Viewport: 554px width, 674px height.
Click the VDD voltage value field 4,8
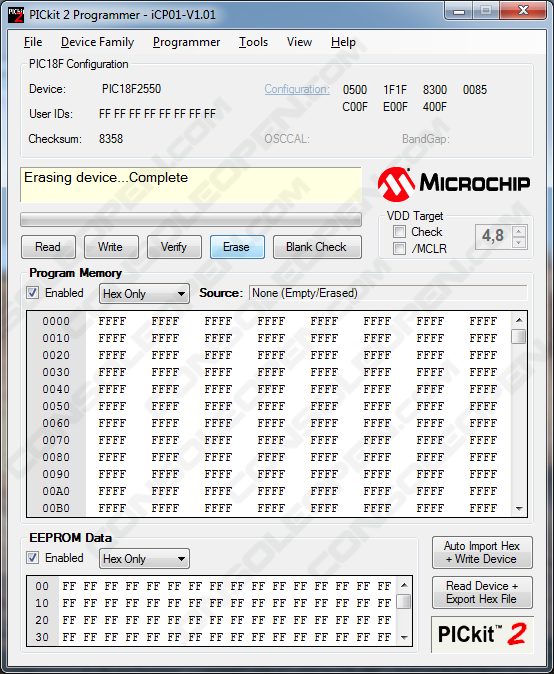pyautogui.click(x=493, y=236)
